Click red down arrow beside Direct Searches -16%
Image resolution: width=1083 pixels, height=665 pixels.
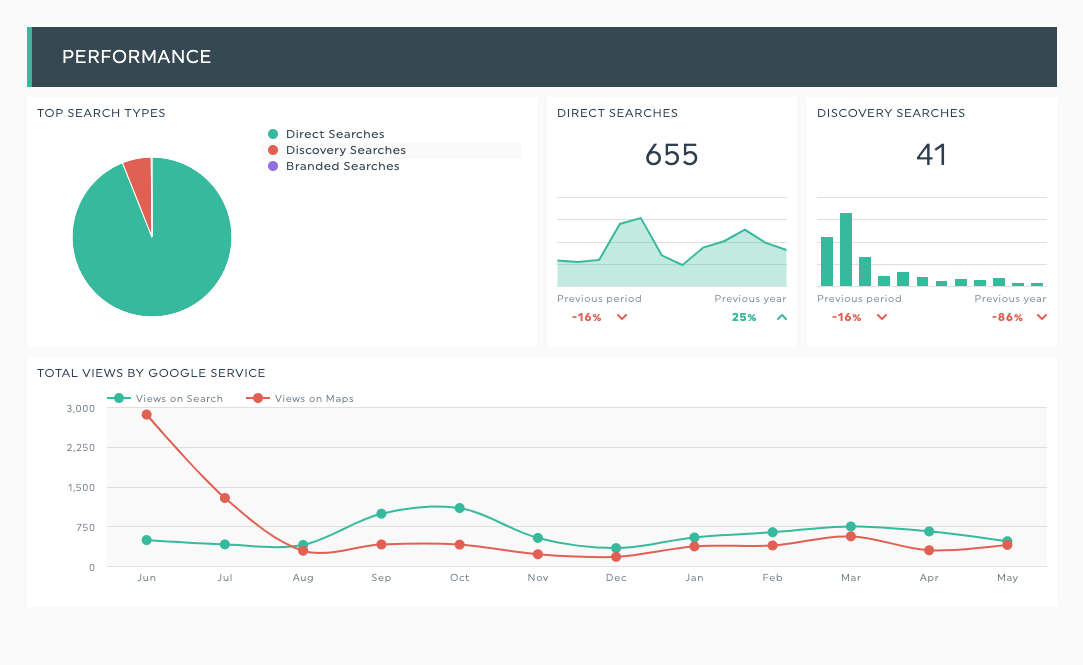[622, 317]
